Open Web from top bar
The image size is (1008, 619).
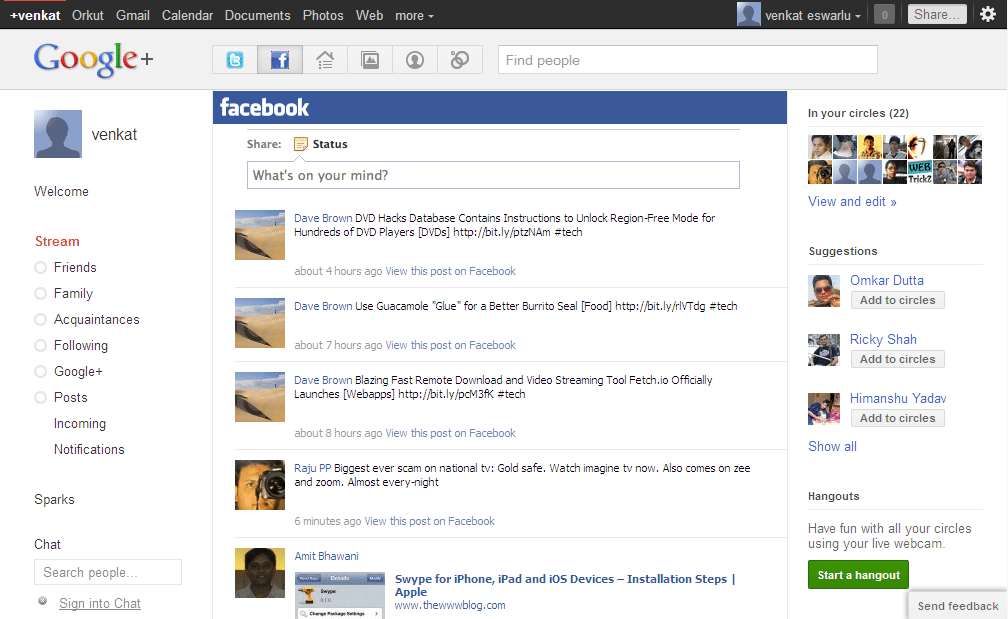click(x=369, y=15)
